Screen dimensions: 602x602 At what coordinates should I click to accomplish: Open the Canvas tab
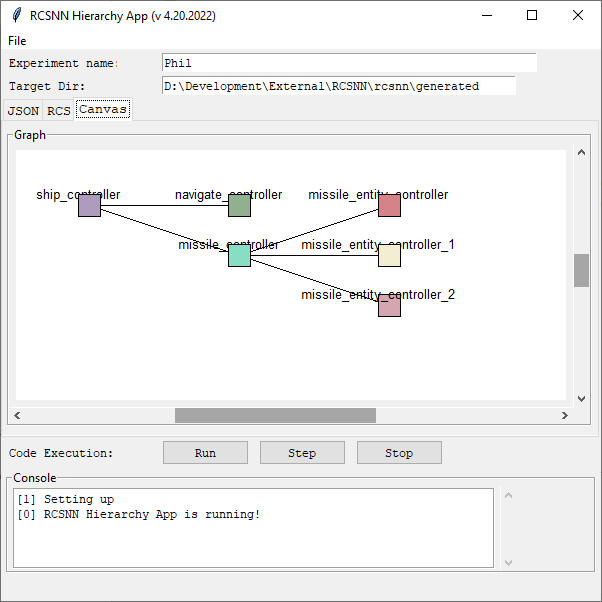tap(103, 109)
